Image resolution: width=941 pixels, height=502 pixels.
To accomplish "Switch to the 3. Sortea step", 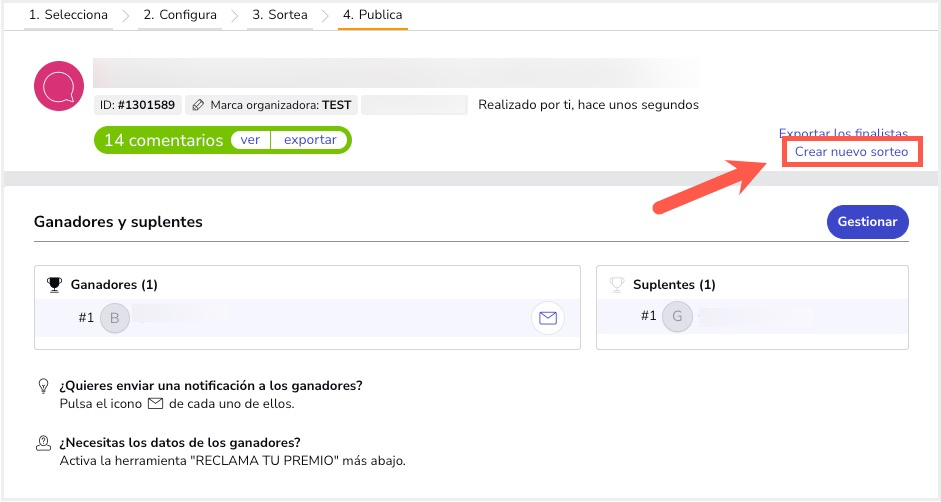I will tap(280, 15).
